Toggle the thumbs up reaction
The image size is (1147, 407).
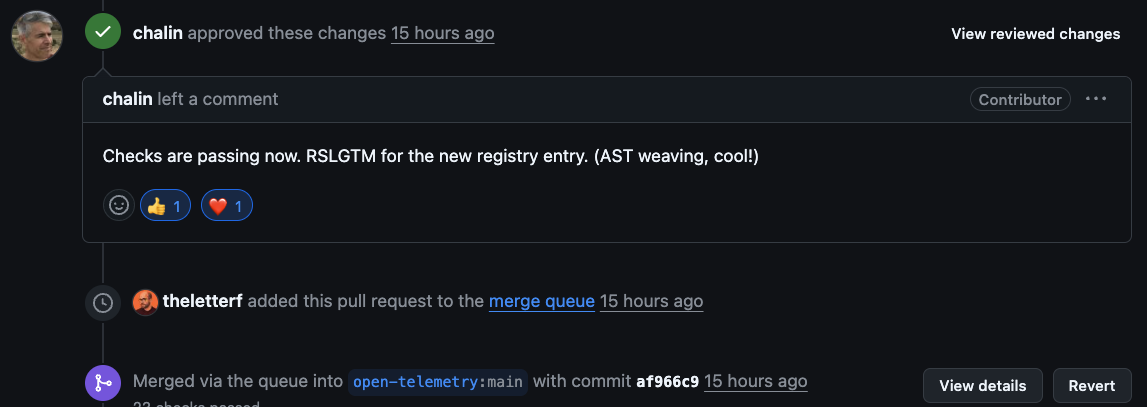pyautogui.click(x=165, y=206)
